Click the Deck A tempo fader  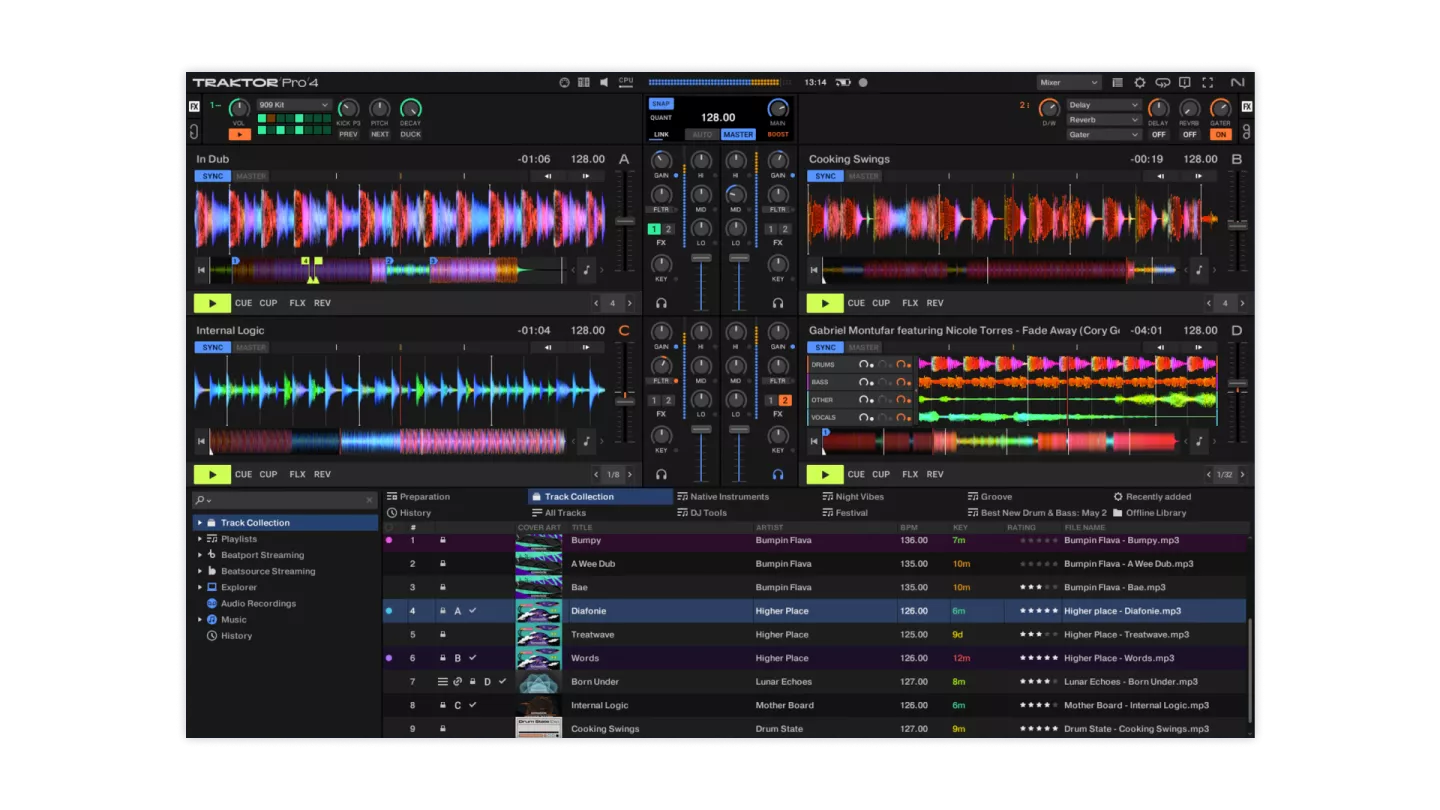pyautogui.click(x=625, y=221)
